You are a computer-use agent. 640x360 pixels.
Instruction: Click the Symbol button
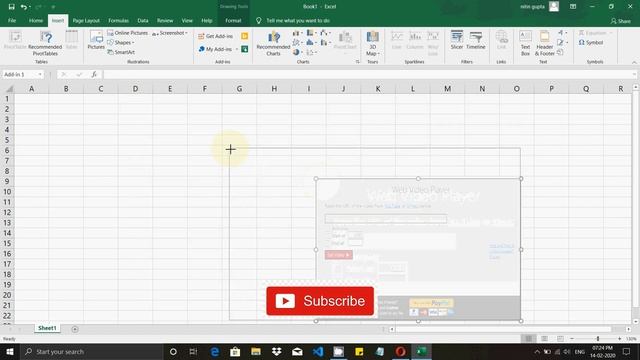tap(591, 42)
